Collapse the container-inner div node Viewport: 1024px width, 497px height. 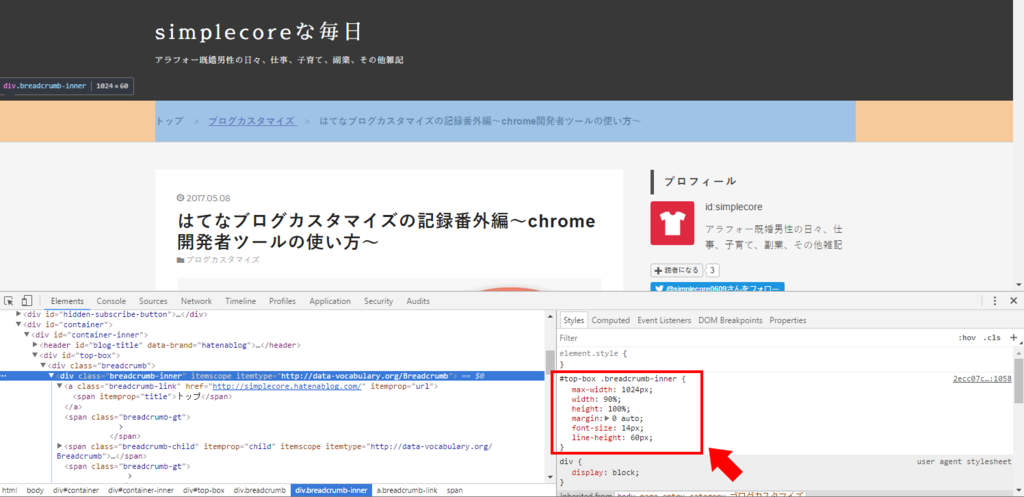(x=27, y=334)
